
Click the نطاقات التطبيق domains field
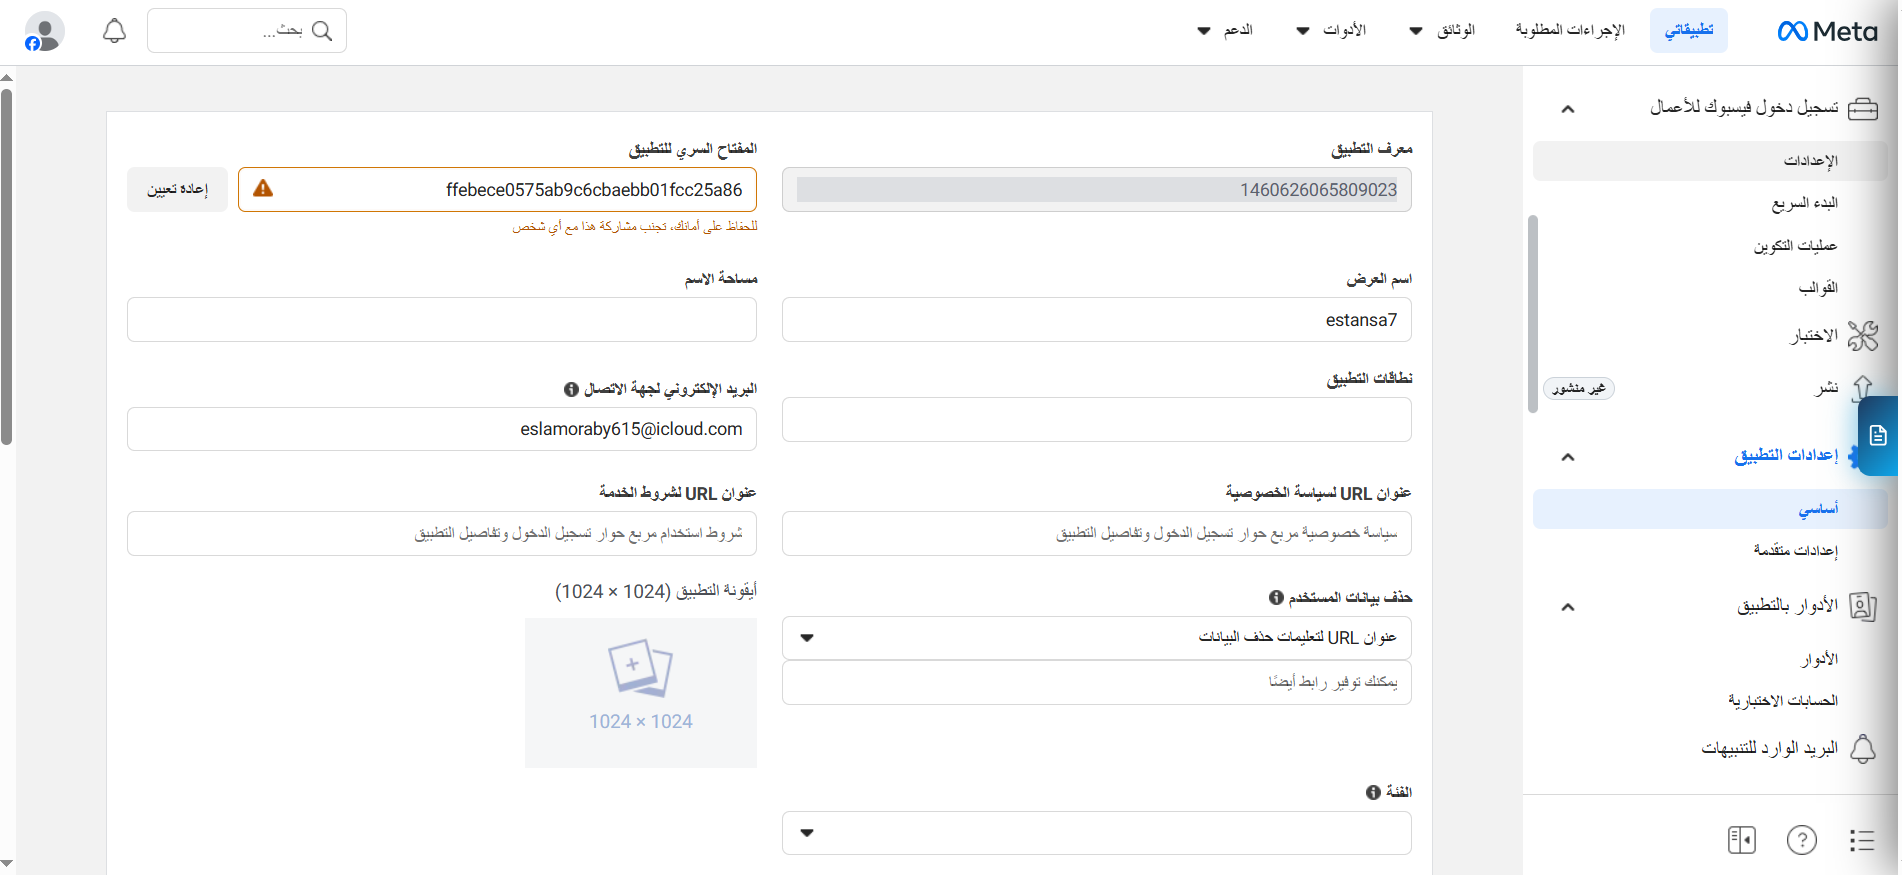point(1096,420)
